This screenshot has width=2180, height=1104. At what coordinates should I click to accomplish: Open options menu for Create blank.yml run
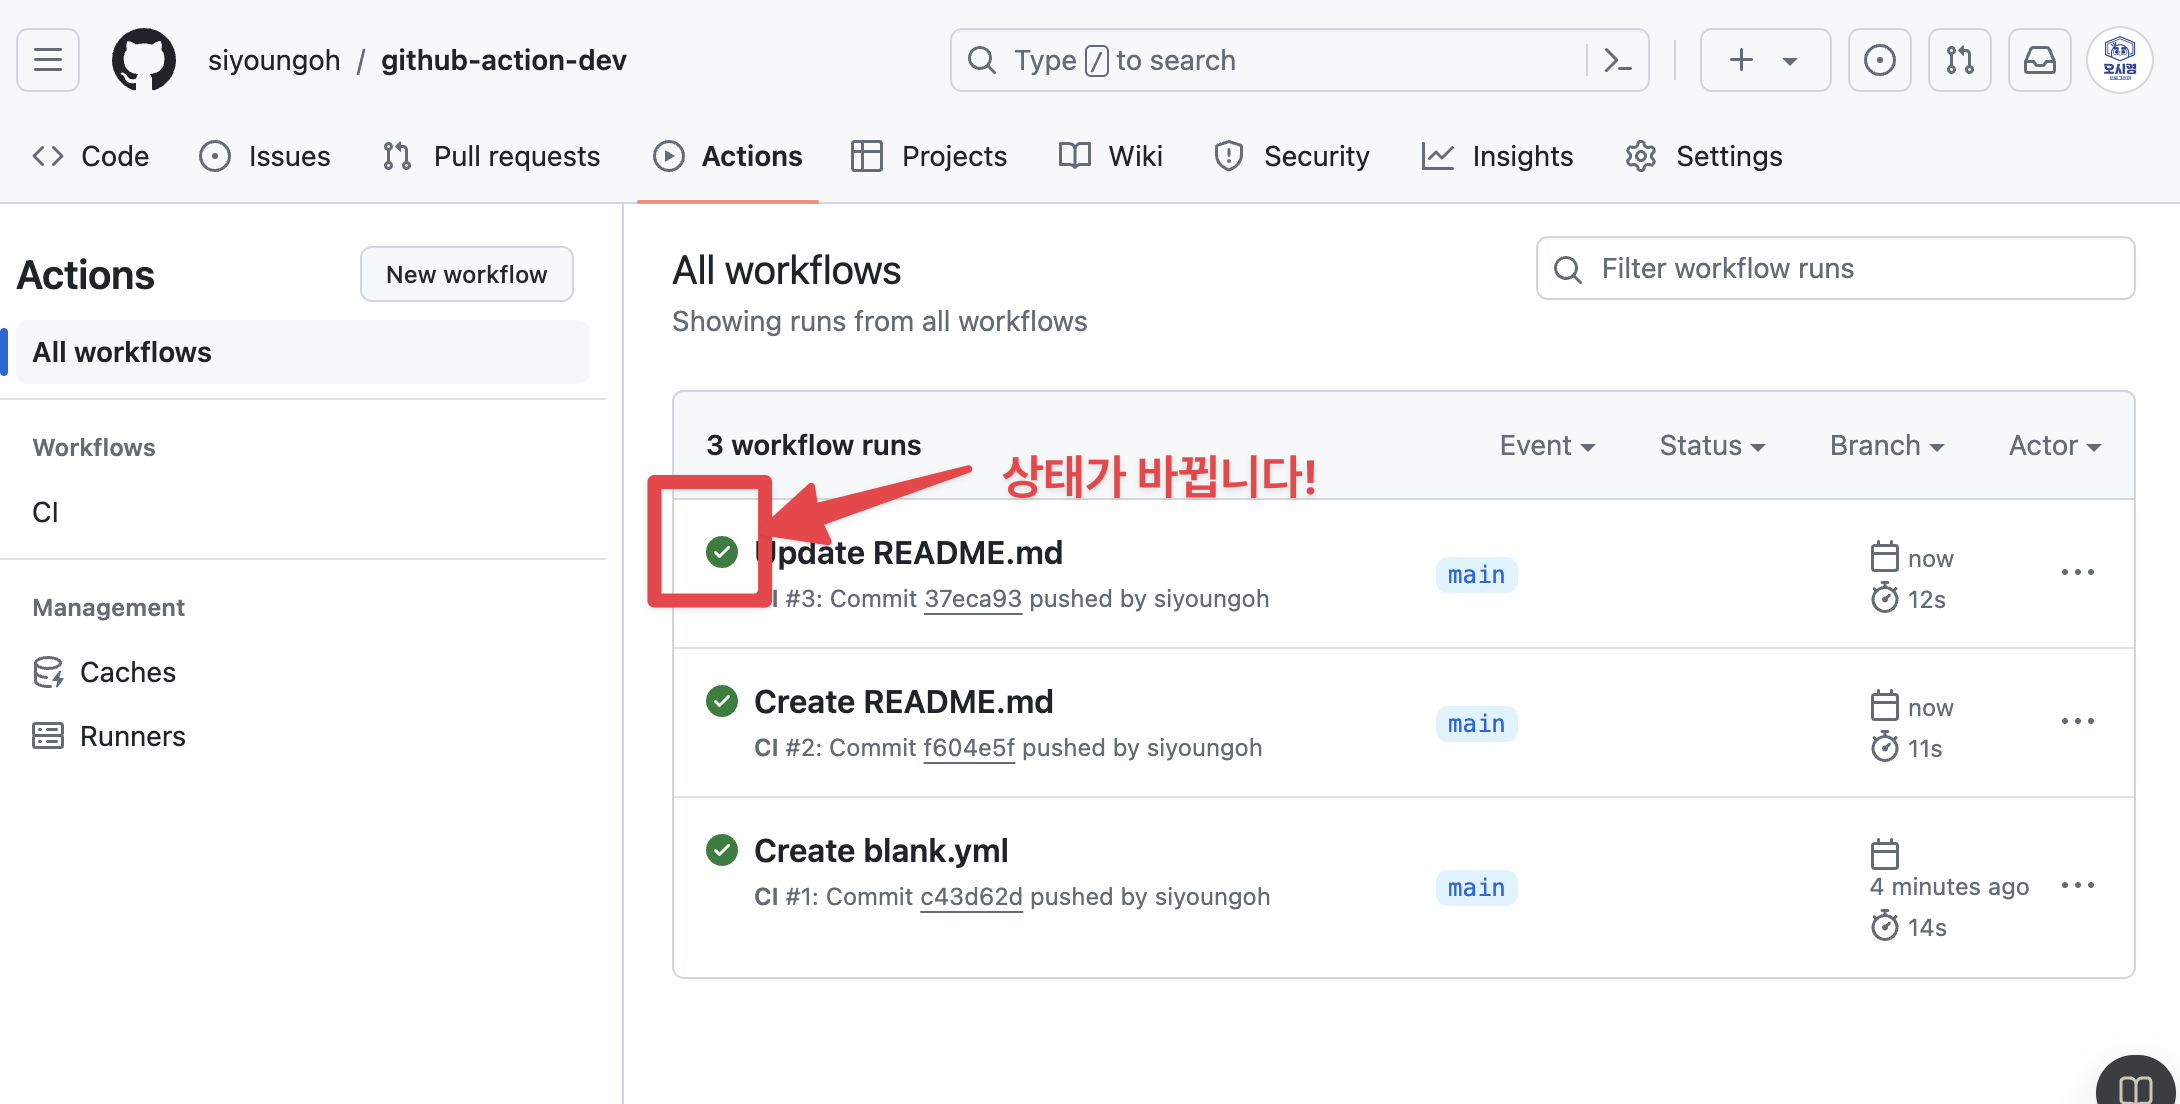(2077, 886)
